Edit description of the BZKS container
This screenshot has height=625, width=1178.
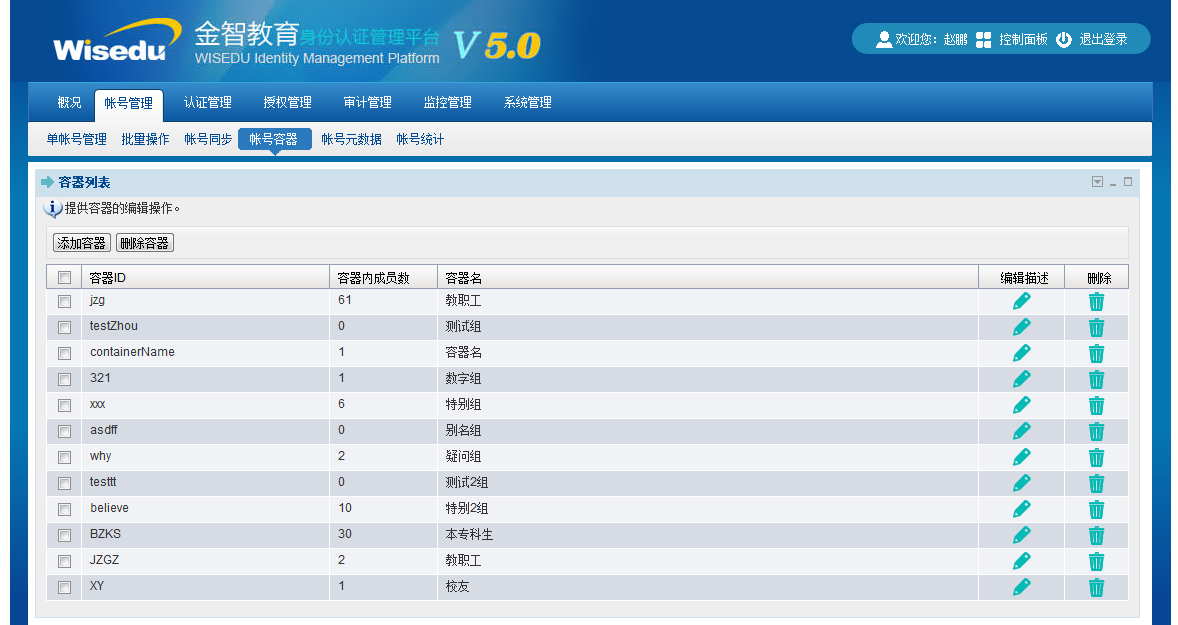(x=1021, y=535)
